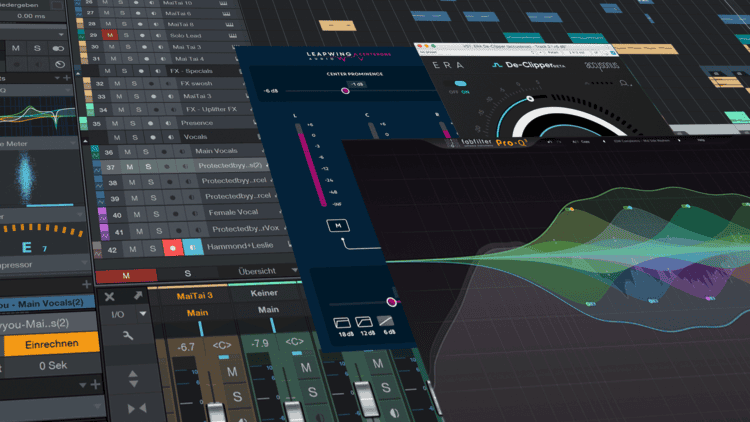750x422 pixels.
Task: Click inspector channel M button
Action: pyautogui.click(x=16, y=48)
